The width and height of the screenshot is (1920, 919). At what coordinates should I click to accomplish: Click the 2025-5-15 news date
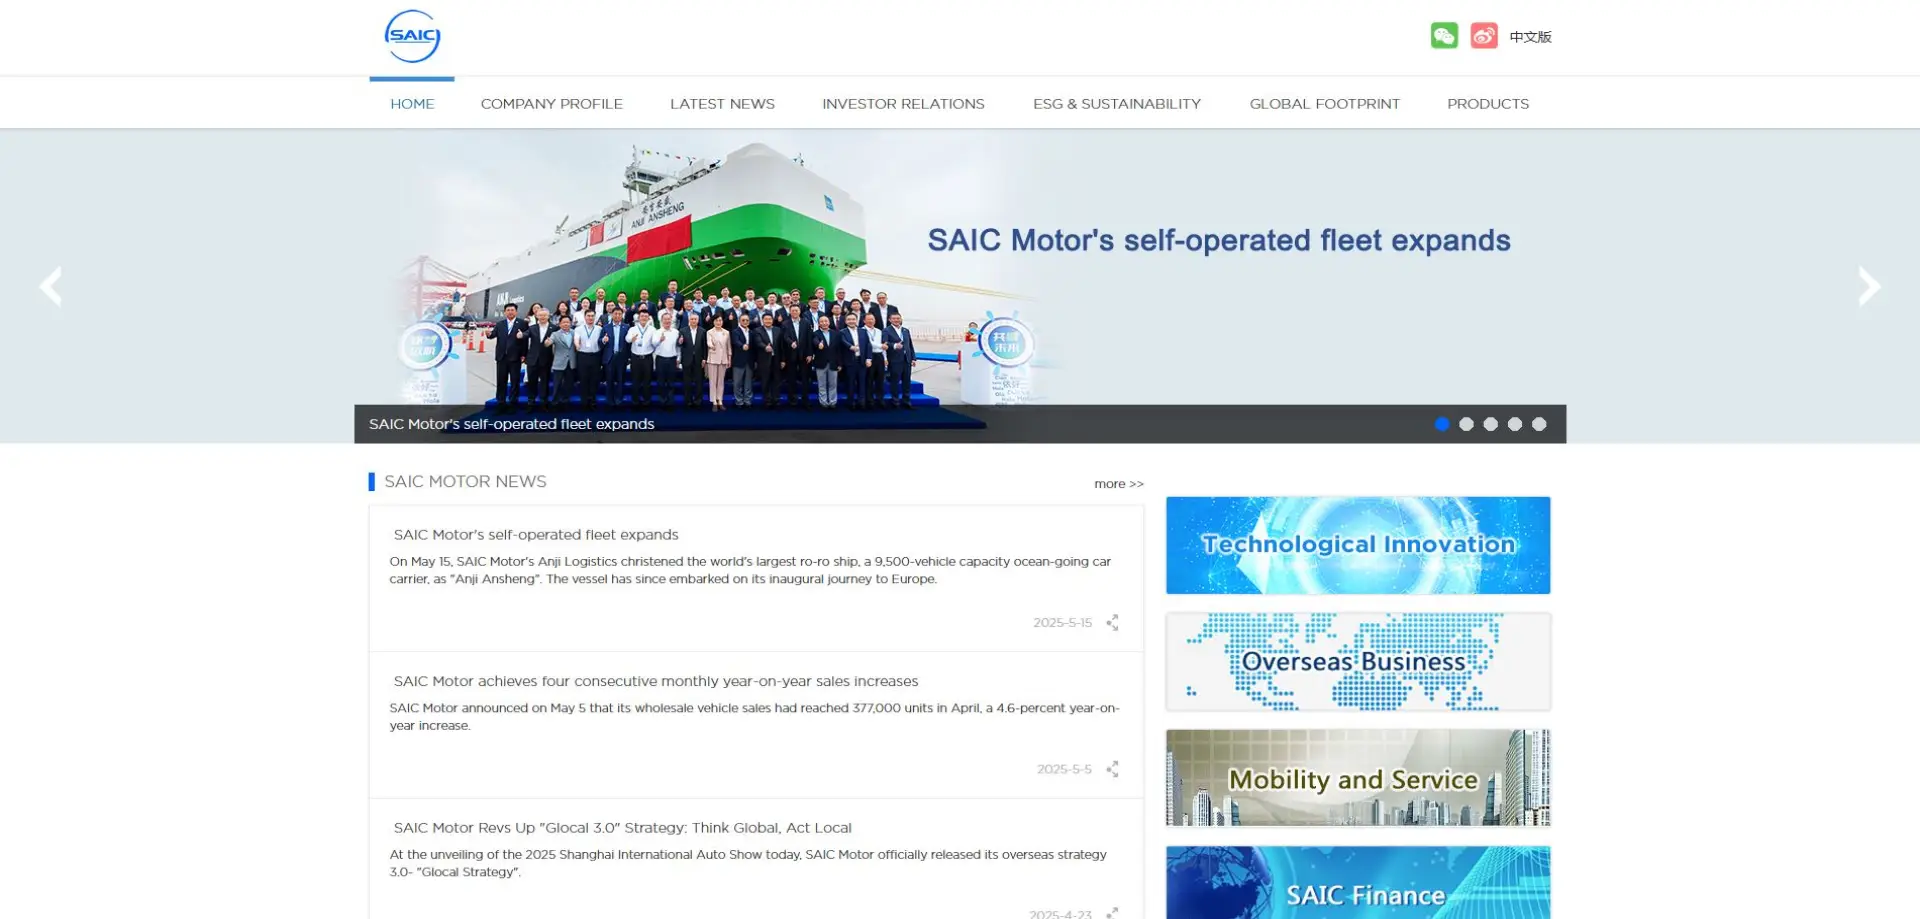[1062, 623]
